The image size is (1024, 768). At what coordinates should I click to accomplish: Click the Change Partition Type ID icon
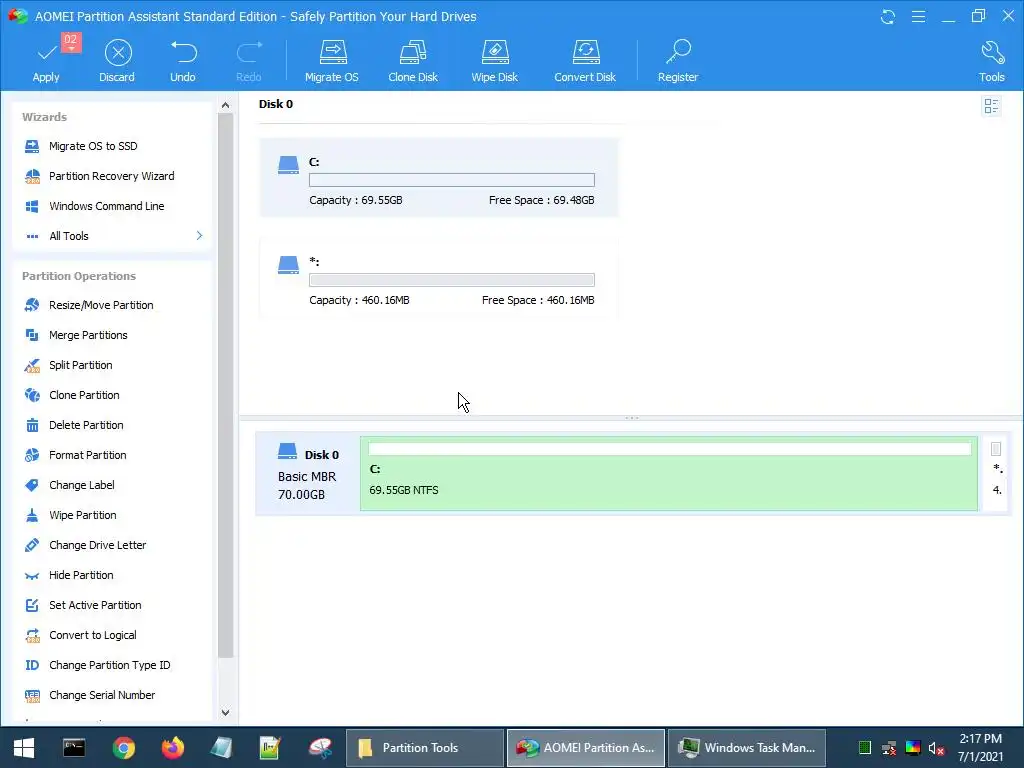32,665
